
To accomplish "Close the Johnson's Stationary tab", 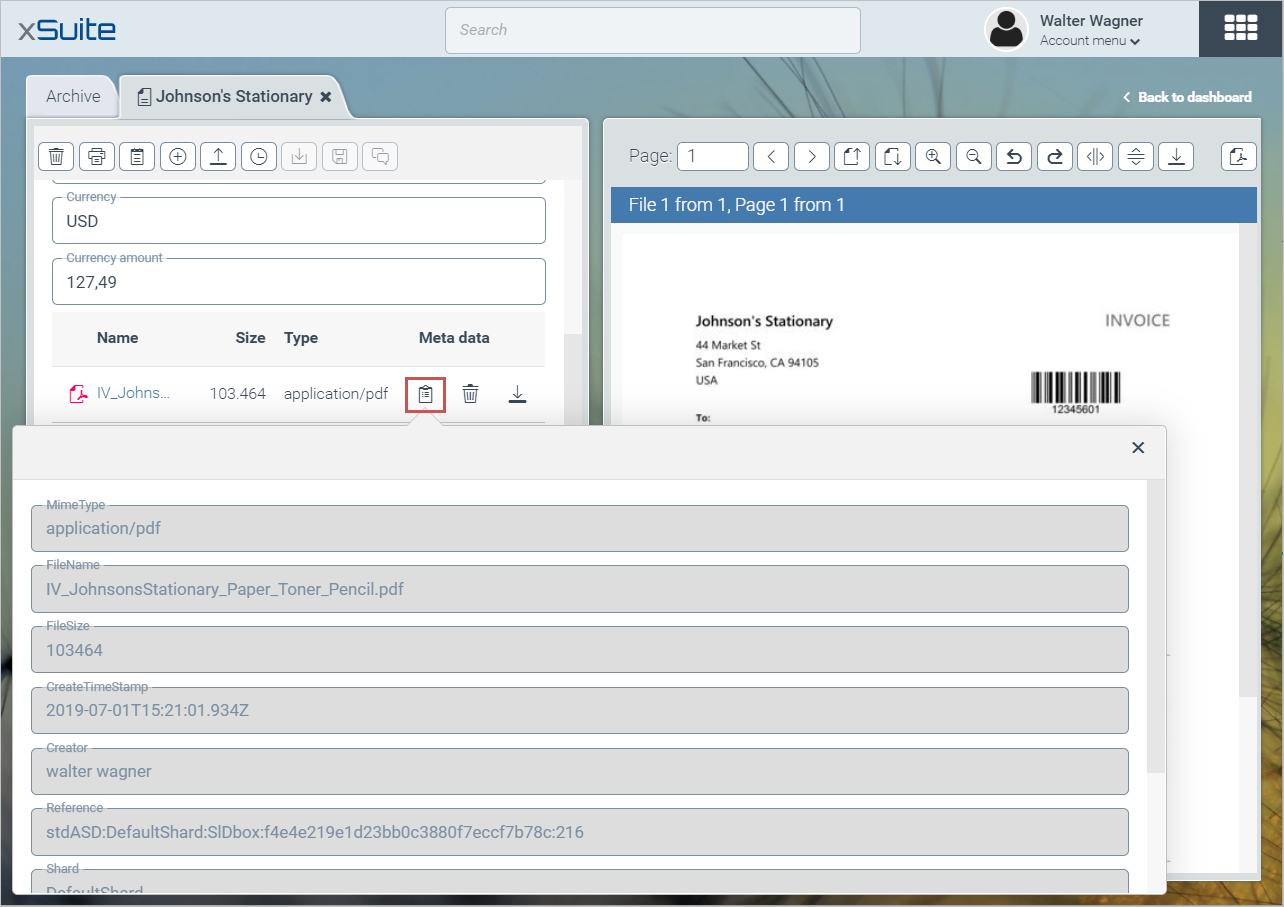I will coord(325,97).
